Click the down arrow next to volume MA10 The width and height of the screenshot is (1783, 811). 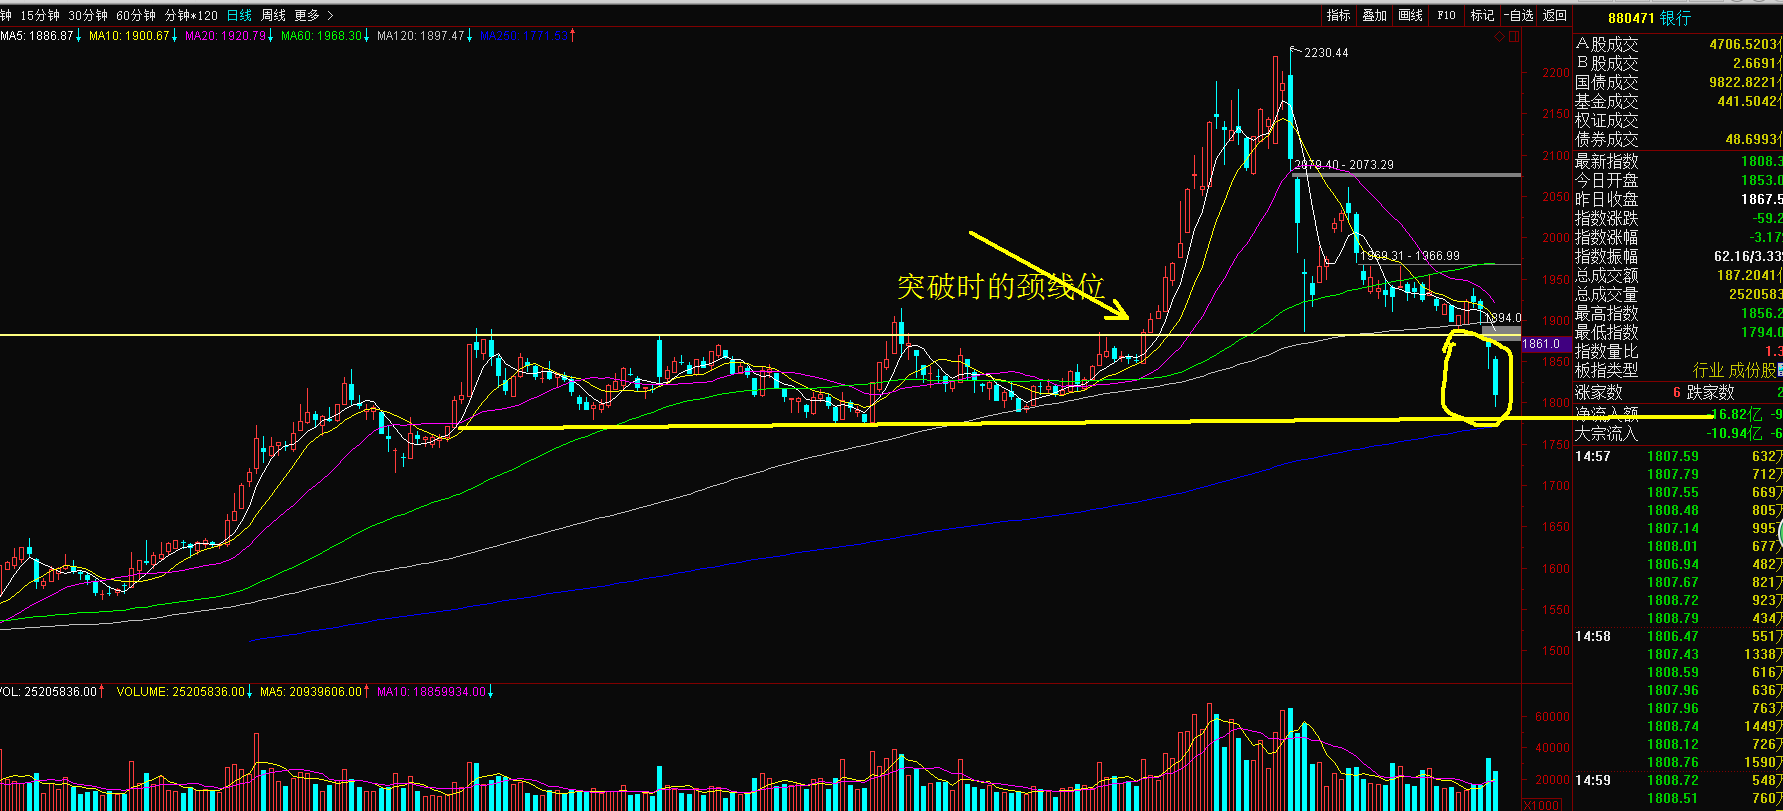click(491, 692)
